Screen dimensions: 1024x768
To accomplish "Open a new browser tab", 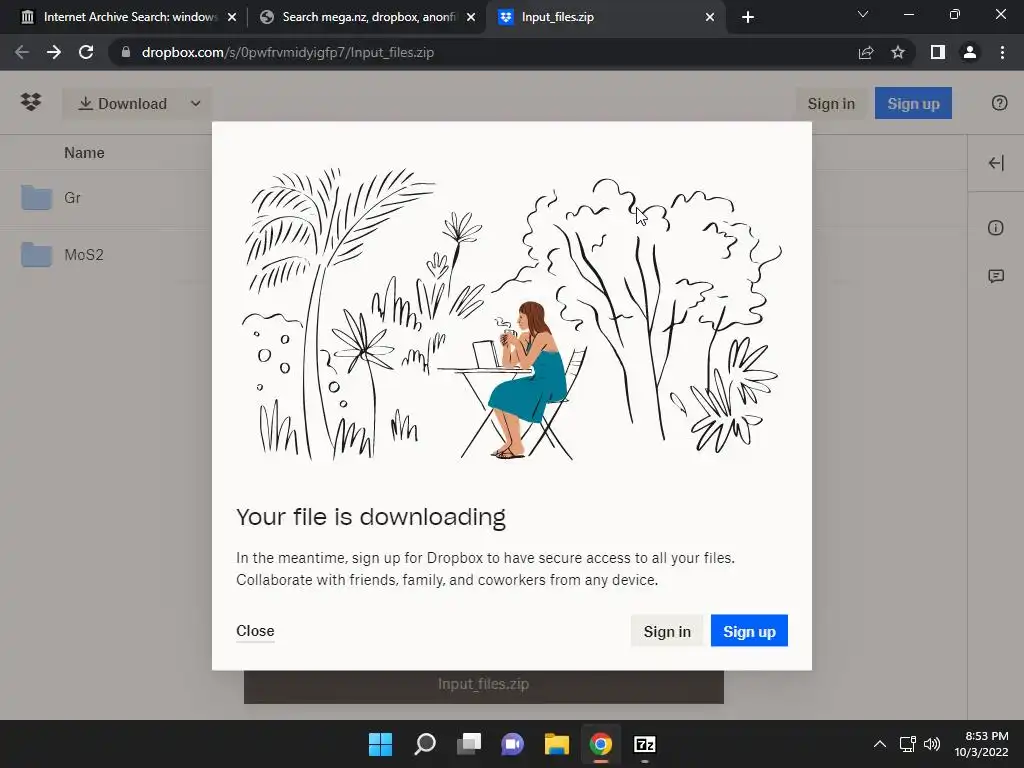I will [x=748, y=17].
